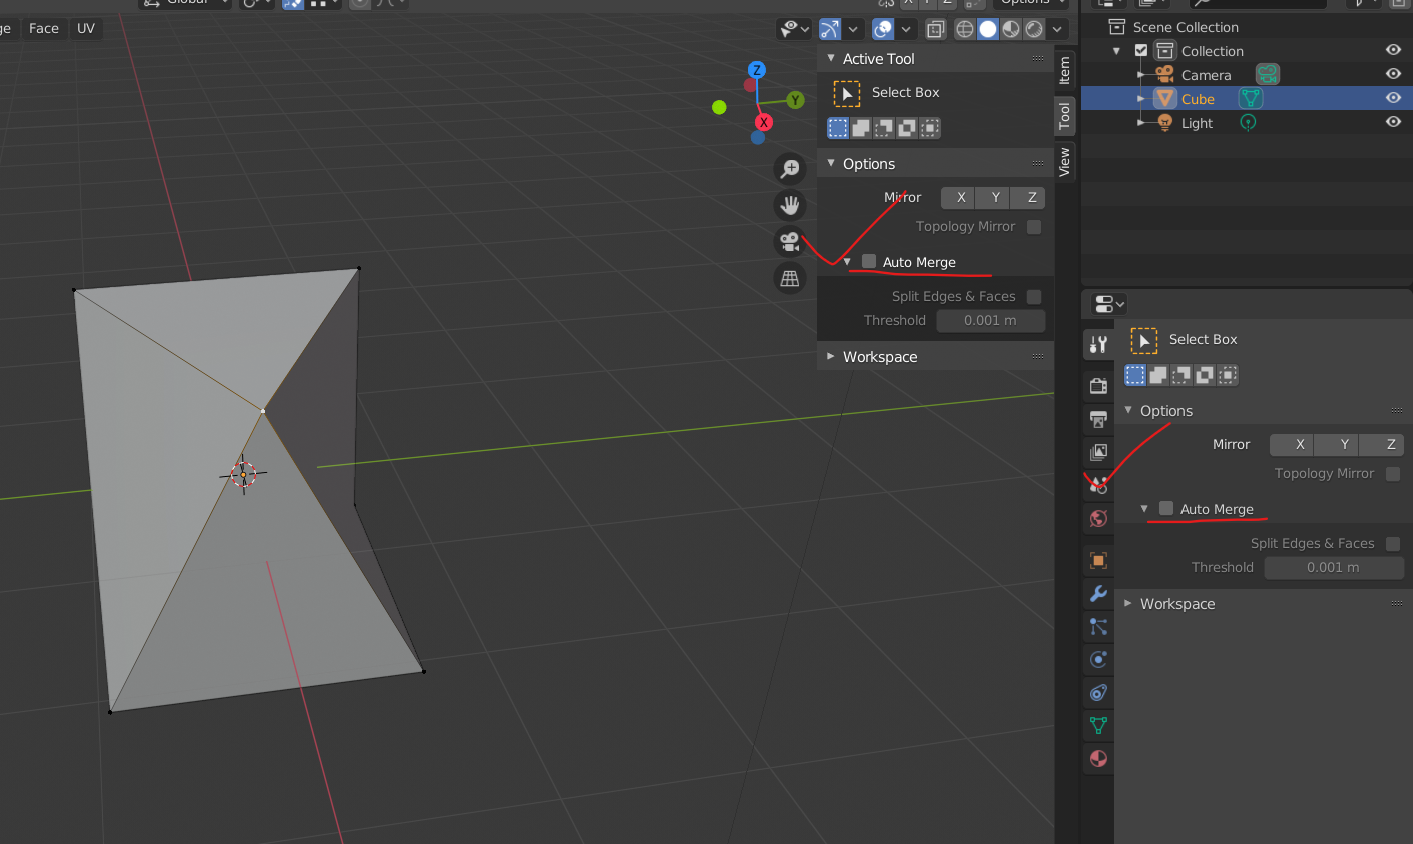Open the shading options dropdown arrow

tap(1057, 29)
